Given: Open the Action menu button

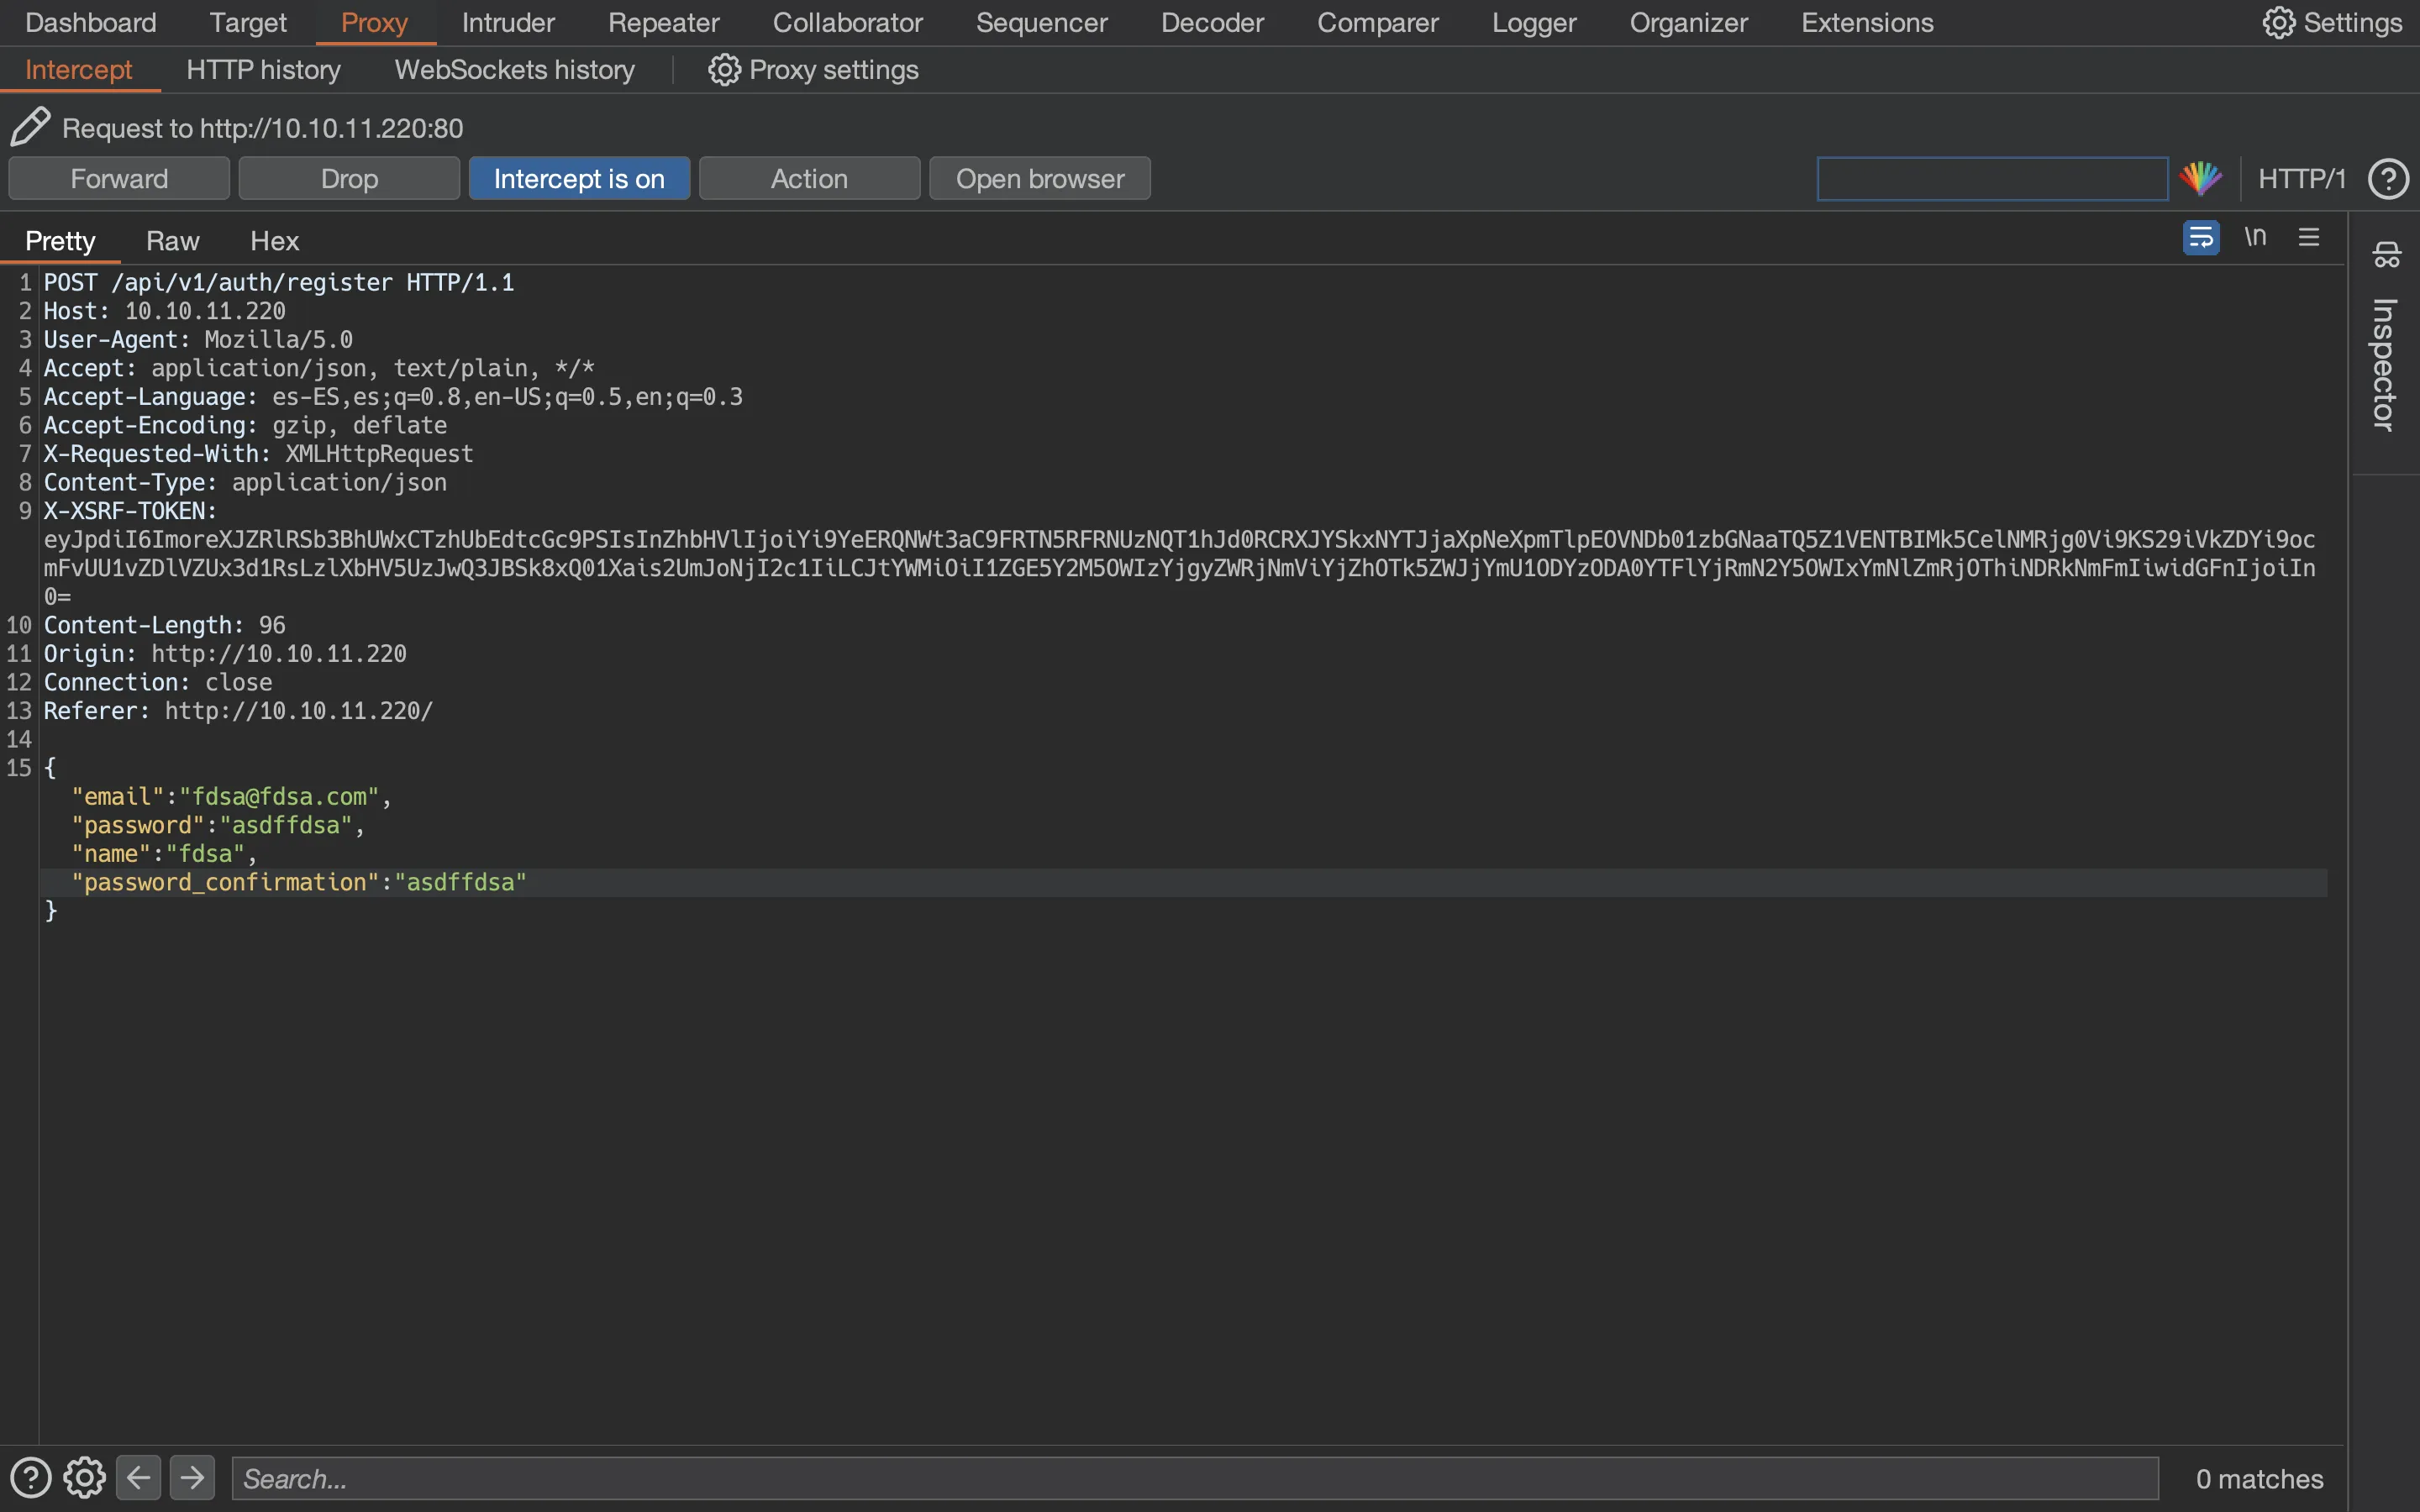Looking at the screenshot, I should pos(809,179).
